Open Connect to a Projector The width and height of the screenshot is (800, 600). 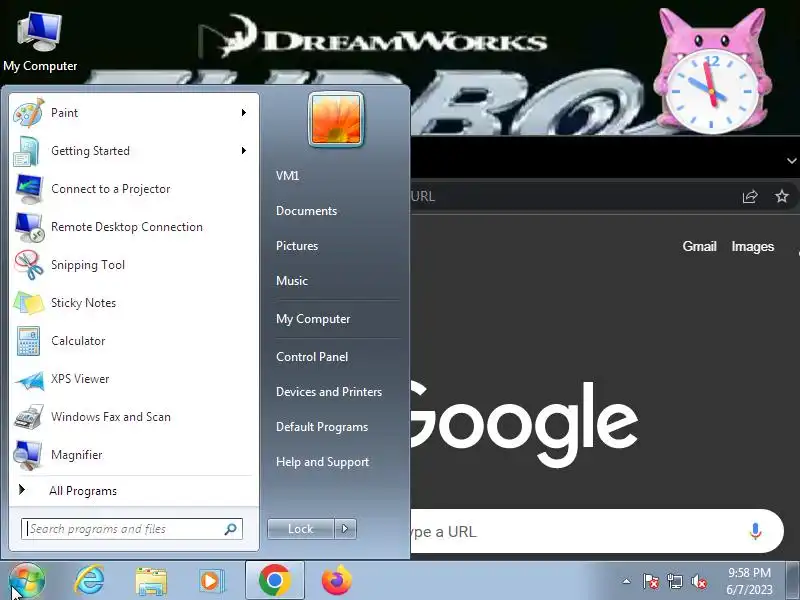(134, 189)
